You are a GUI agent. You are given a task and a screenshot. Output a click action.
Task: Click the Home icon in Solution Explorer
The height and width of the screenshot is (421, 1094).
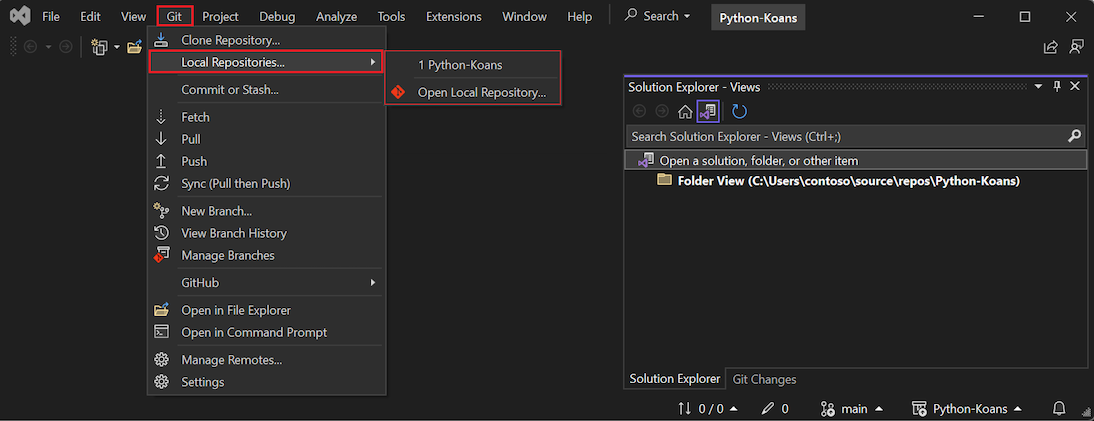click(x=685, y=112)
